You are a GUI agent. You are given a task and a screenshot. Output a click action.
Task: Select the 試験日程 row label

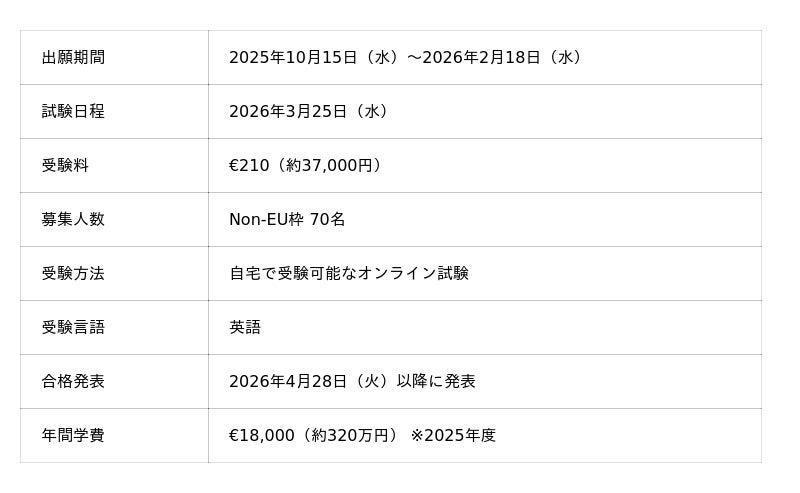[73, 111]
